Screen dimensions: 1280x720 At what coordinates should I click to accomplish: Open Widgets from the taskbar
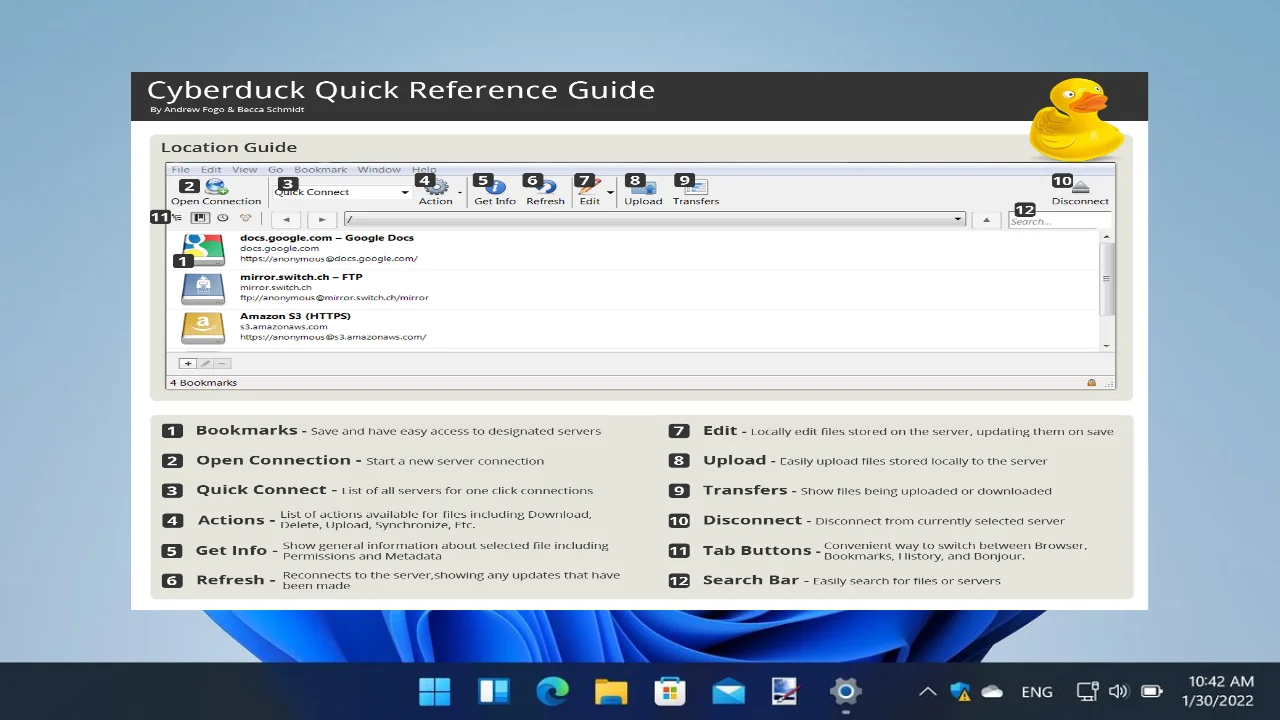click(x=494, y=691)
